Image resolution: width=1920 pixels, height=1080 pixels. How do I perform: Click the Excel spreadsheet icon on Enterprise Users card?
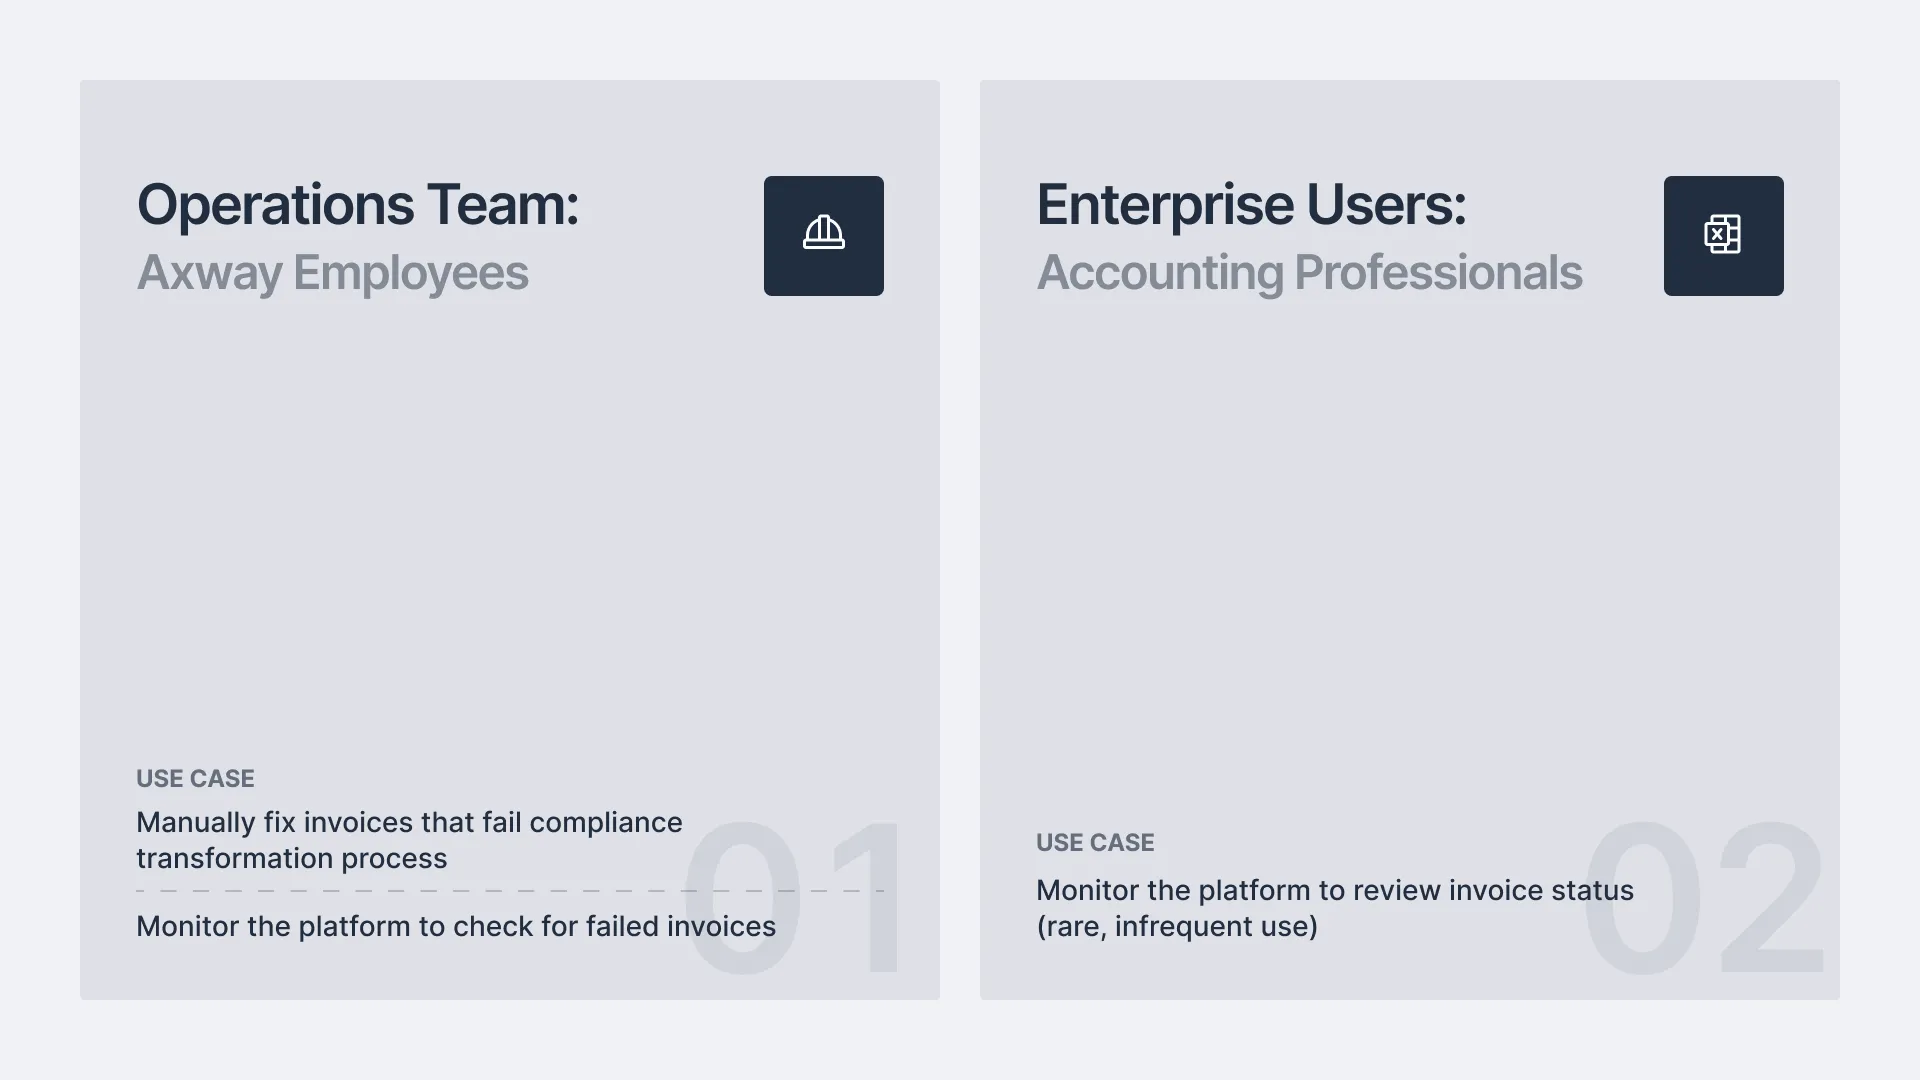[x=1723, y=235]
